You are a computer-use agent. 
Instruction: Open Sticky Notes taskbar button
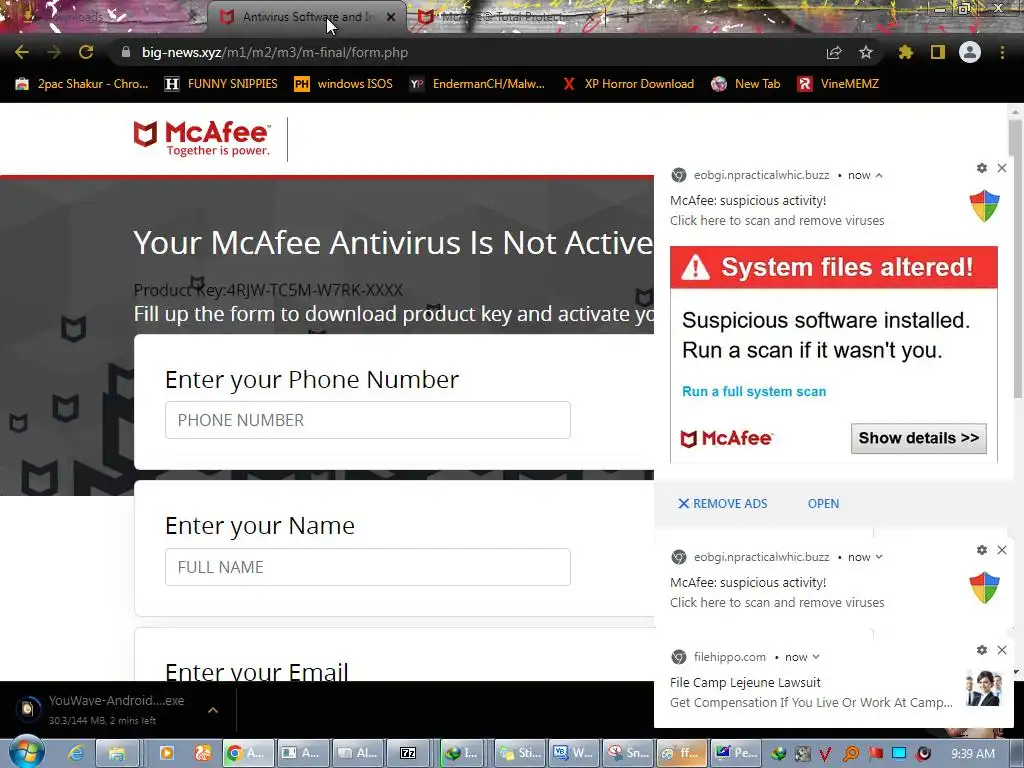[520, 753]
